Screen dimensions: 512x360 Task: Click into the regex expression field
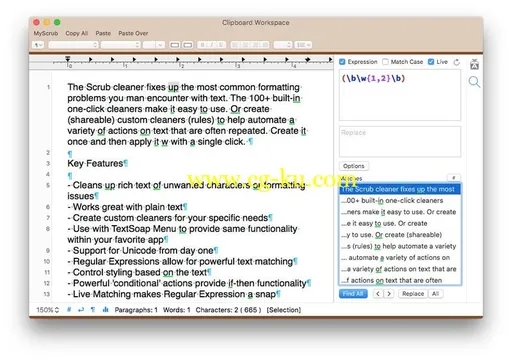point(400,95)
